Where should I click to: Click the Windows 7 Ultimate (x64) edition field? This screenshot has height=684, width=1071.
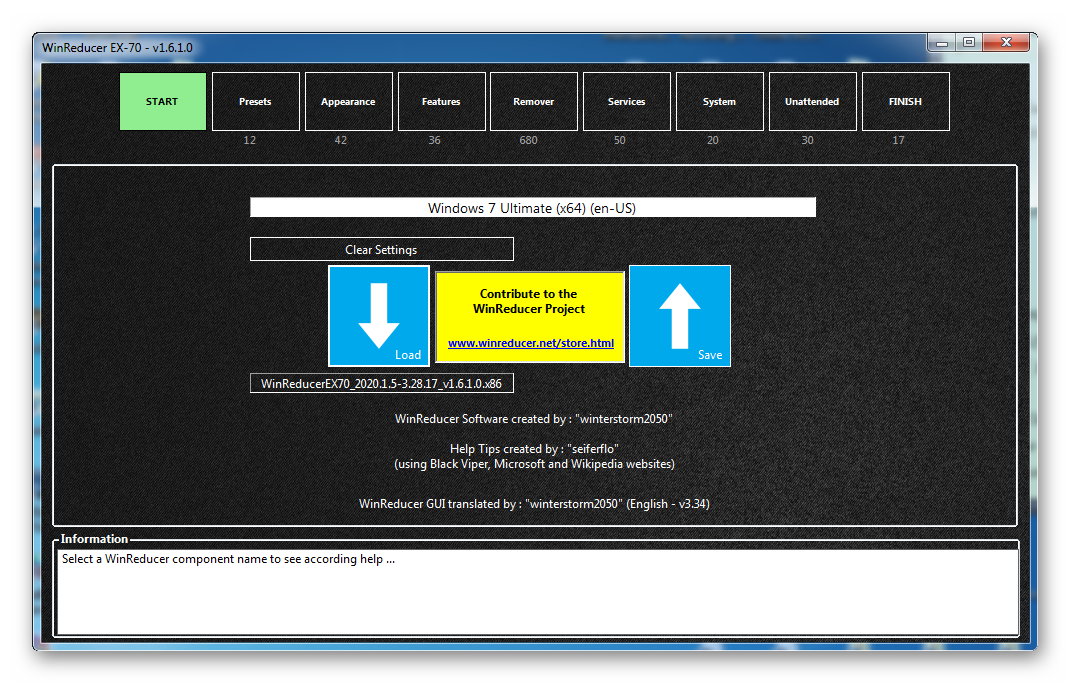(532, 208)
